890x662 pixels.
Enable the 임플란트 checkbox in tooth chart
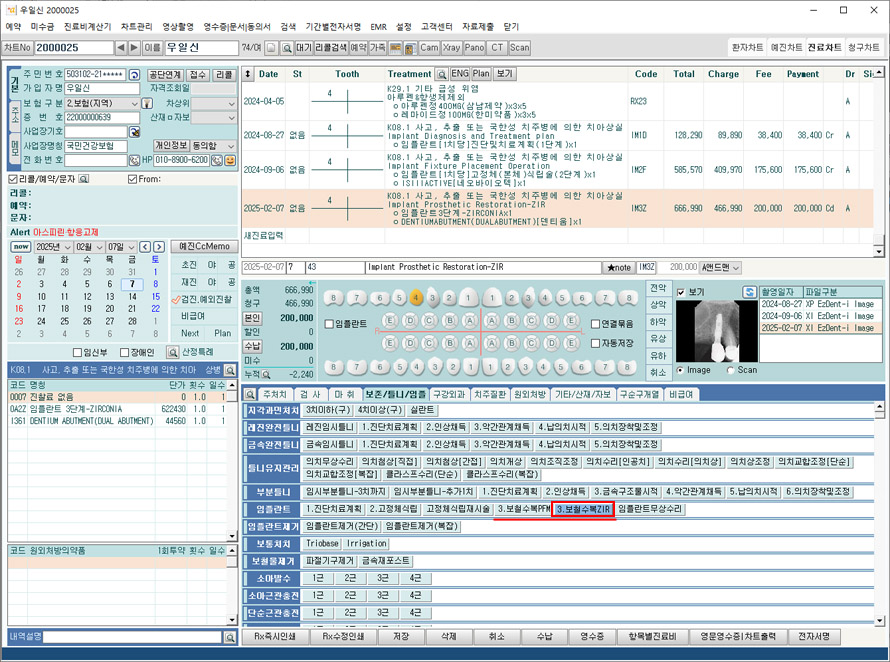point(330,323)
